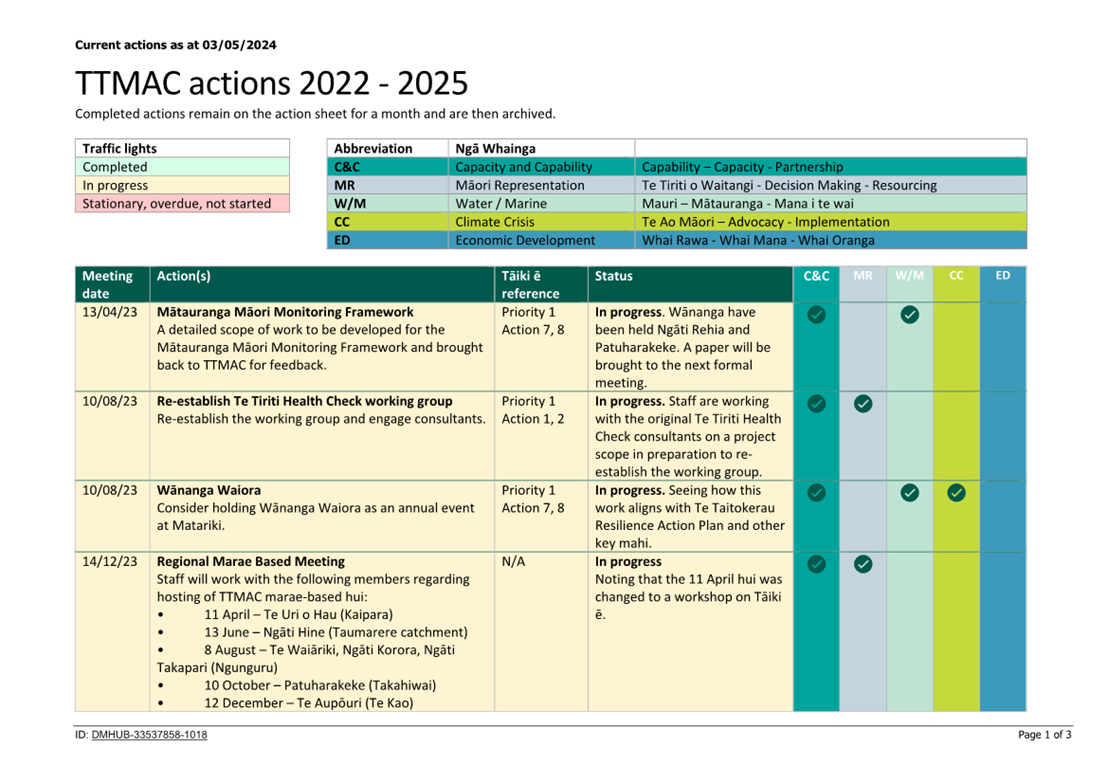Click the 'Climate Crisis' legend cell
The width and height of the screenshot is (1108, 783).
click(541, 222)
